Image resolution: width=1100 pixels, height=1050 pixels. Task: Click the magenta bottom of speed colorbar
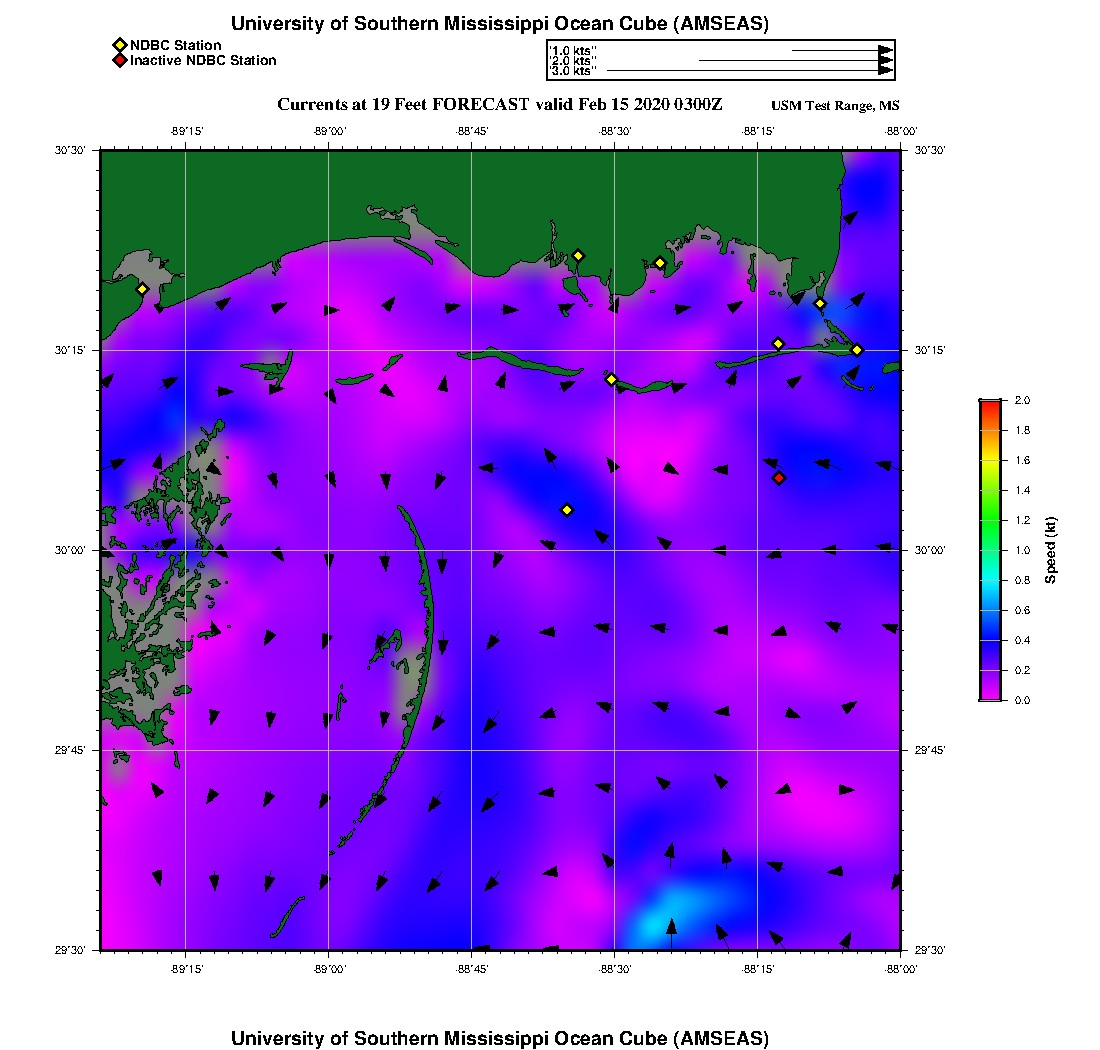990,694
